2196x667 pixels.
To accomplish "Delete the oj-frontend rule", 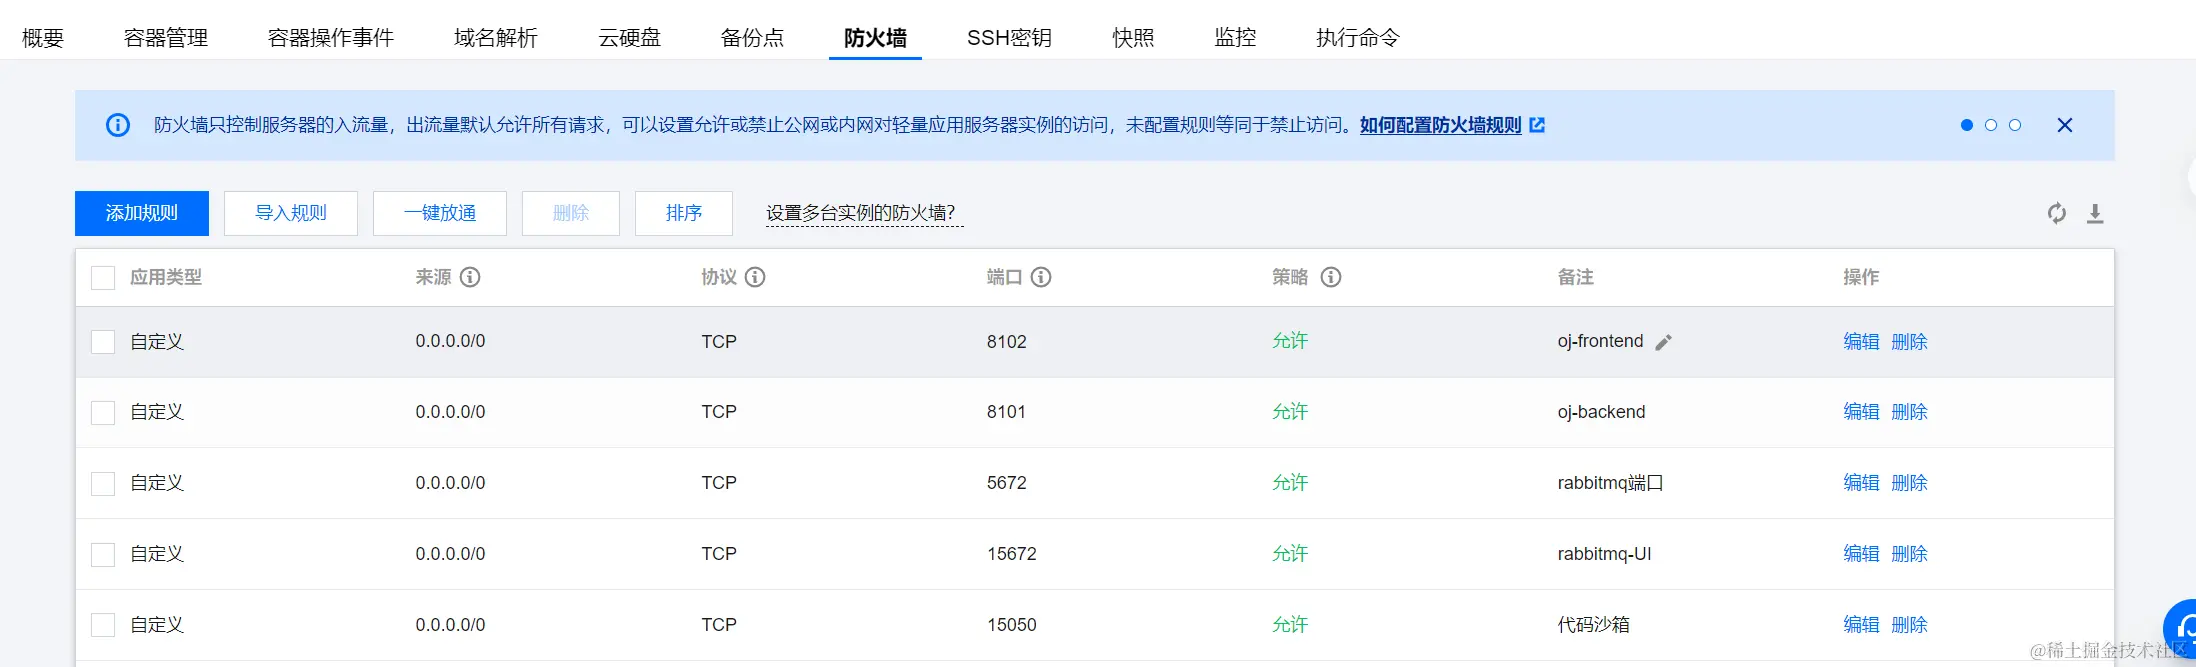I will 1909,342.
